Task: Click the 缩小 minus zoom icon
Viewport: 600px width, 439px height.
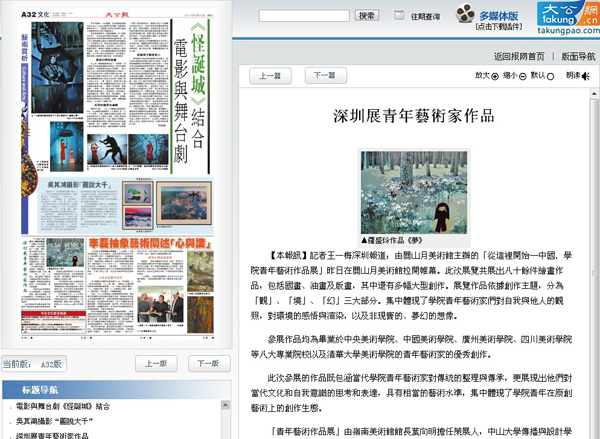Action: coord(523,77)
